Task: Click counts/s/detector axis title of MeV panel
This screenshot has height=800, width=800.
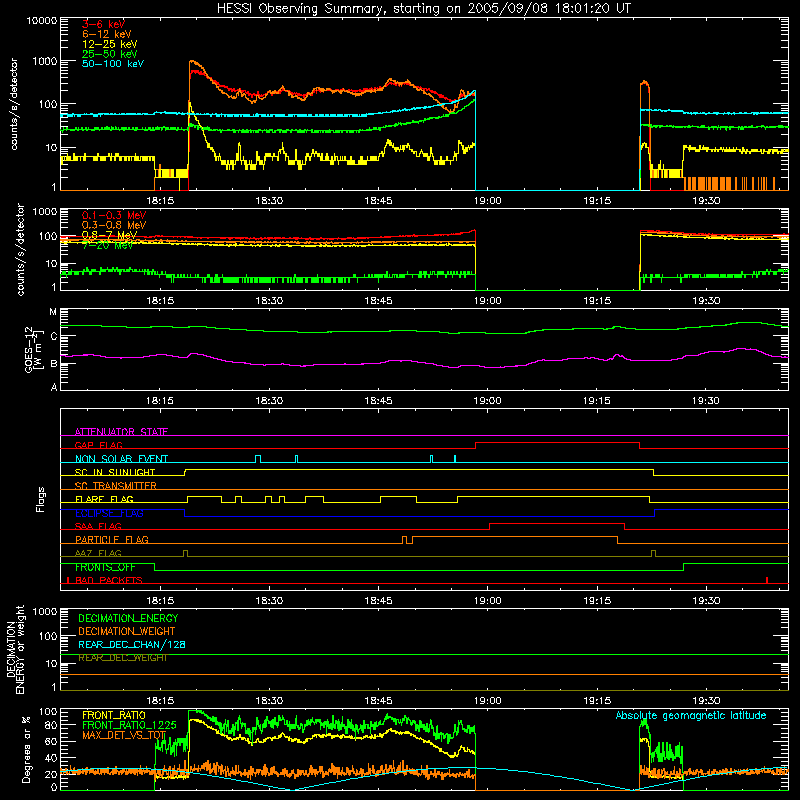Action: (20, 249)
